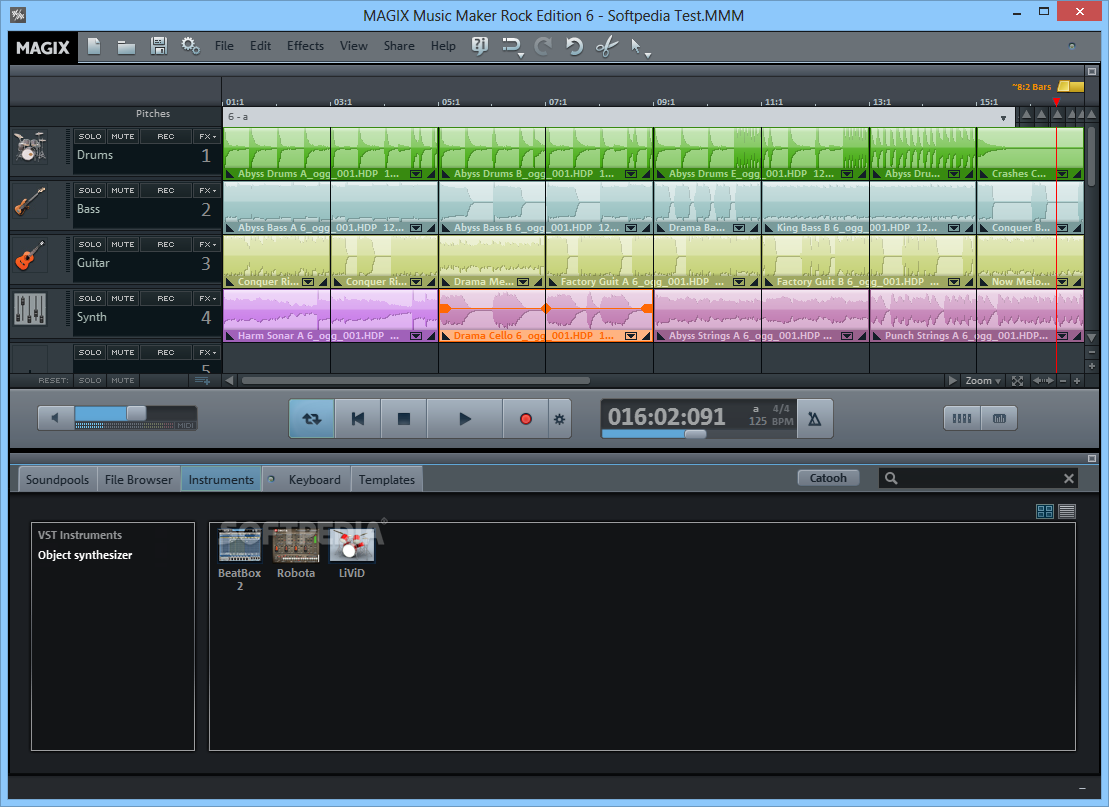Open the keyboard view button beside mixer
This screenshot has height=807, width=1109.
tap(999, 419)
